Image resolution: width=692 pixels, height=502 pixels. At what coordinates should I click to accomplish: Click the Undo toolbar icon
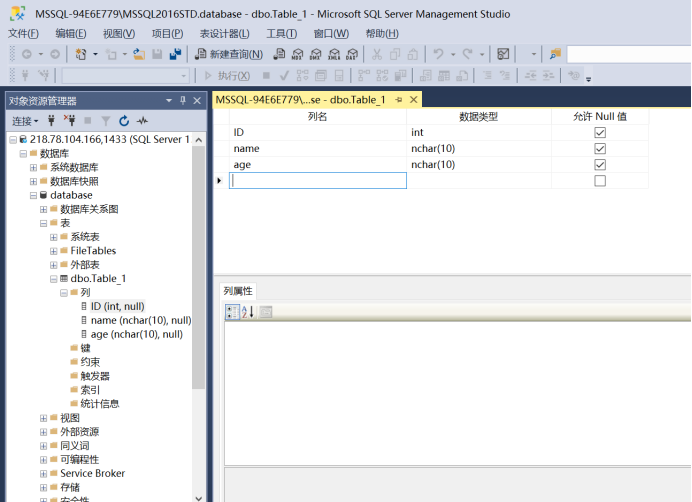click(438, 54)
